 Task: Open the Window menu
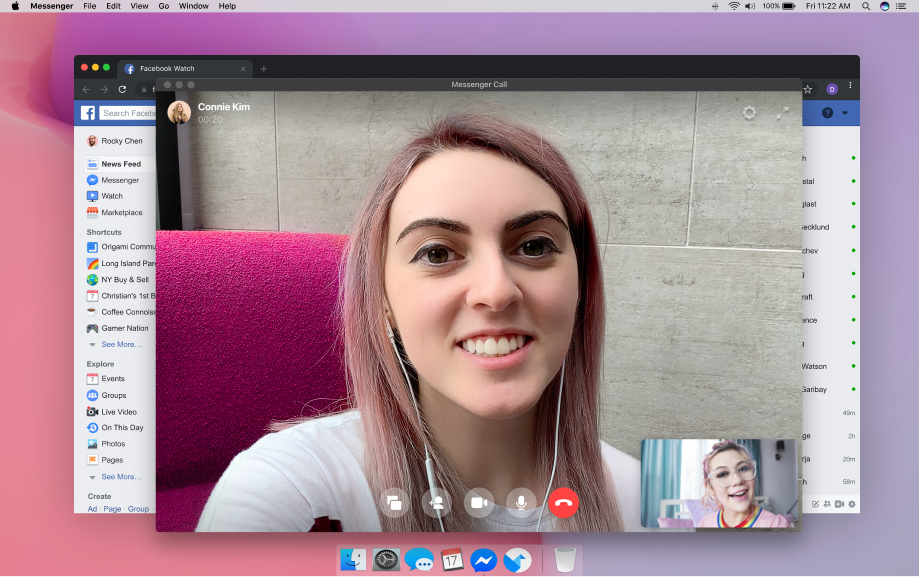[193, 6]
